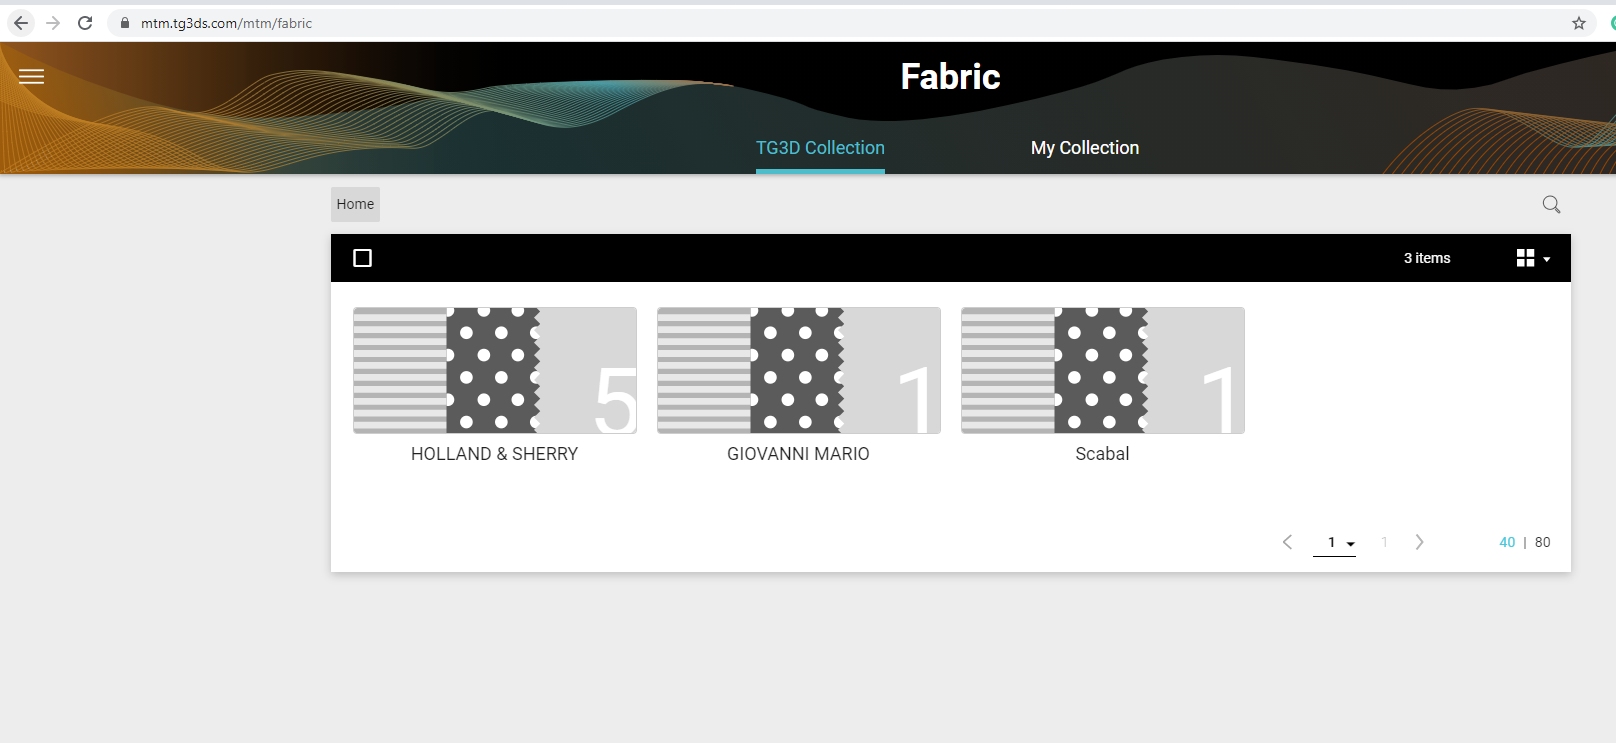Go to next page chevron
Viewport: 1616px width, 743px height.
coord(1419,542)
